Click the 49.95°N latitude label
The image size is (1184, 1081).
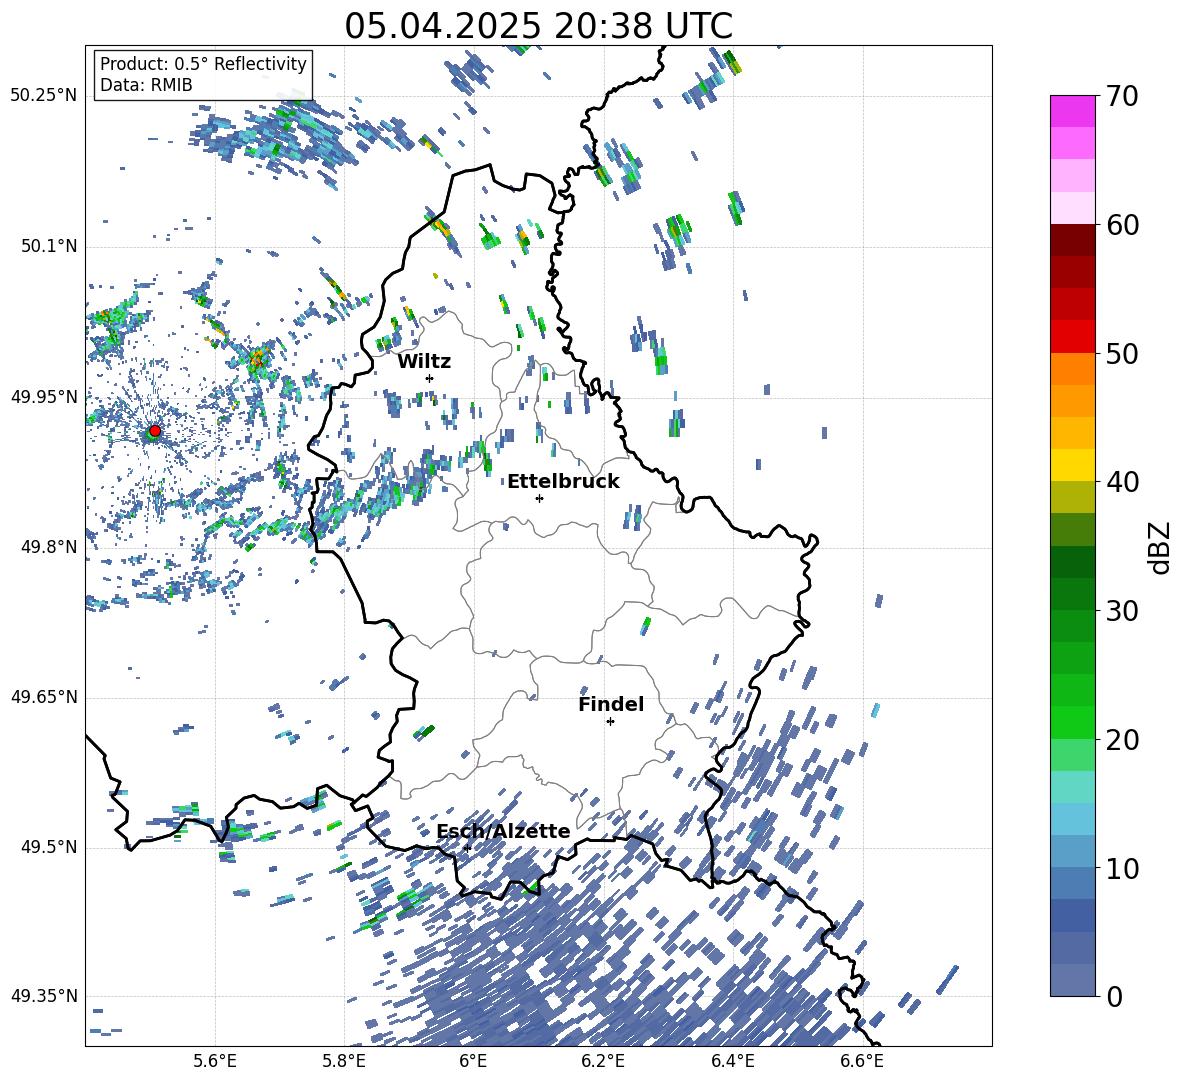(x=44, y=396)
